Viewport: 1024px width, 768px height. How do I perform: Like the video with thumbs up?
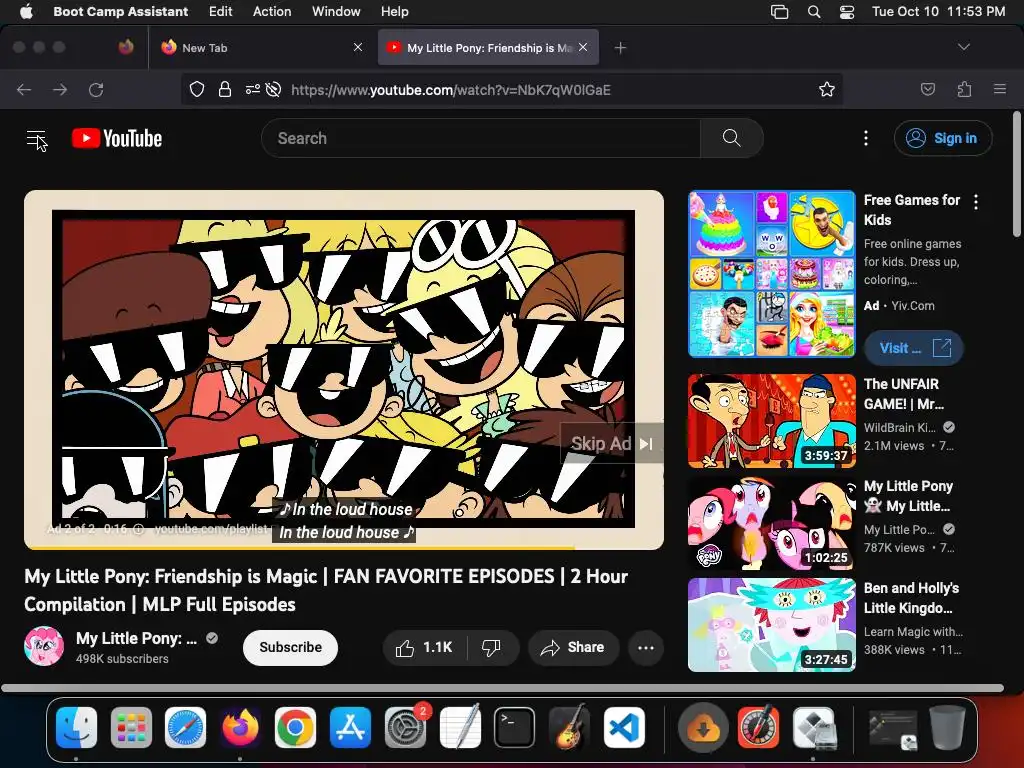pos(424,647)
